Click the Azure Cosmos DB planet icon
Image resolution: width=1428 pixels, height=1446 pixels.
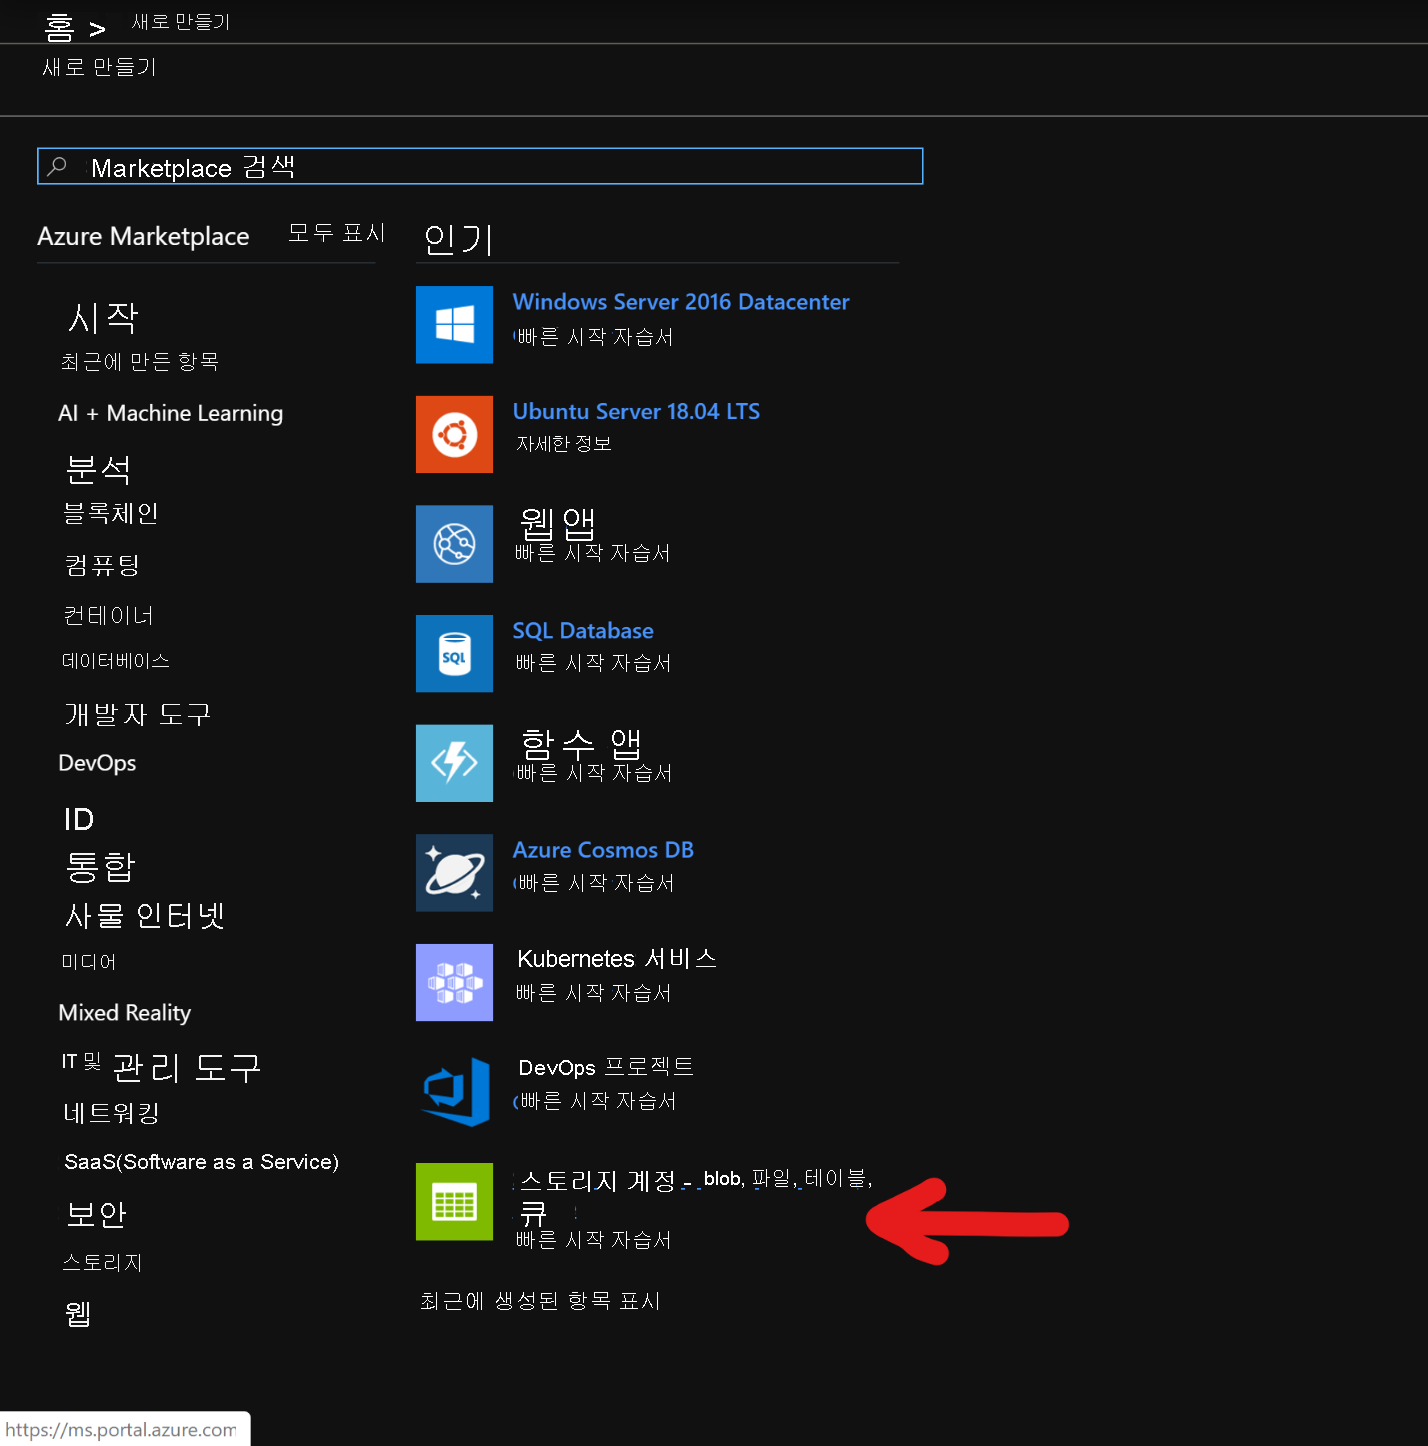pyautogui.click(x=454, y=873)
